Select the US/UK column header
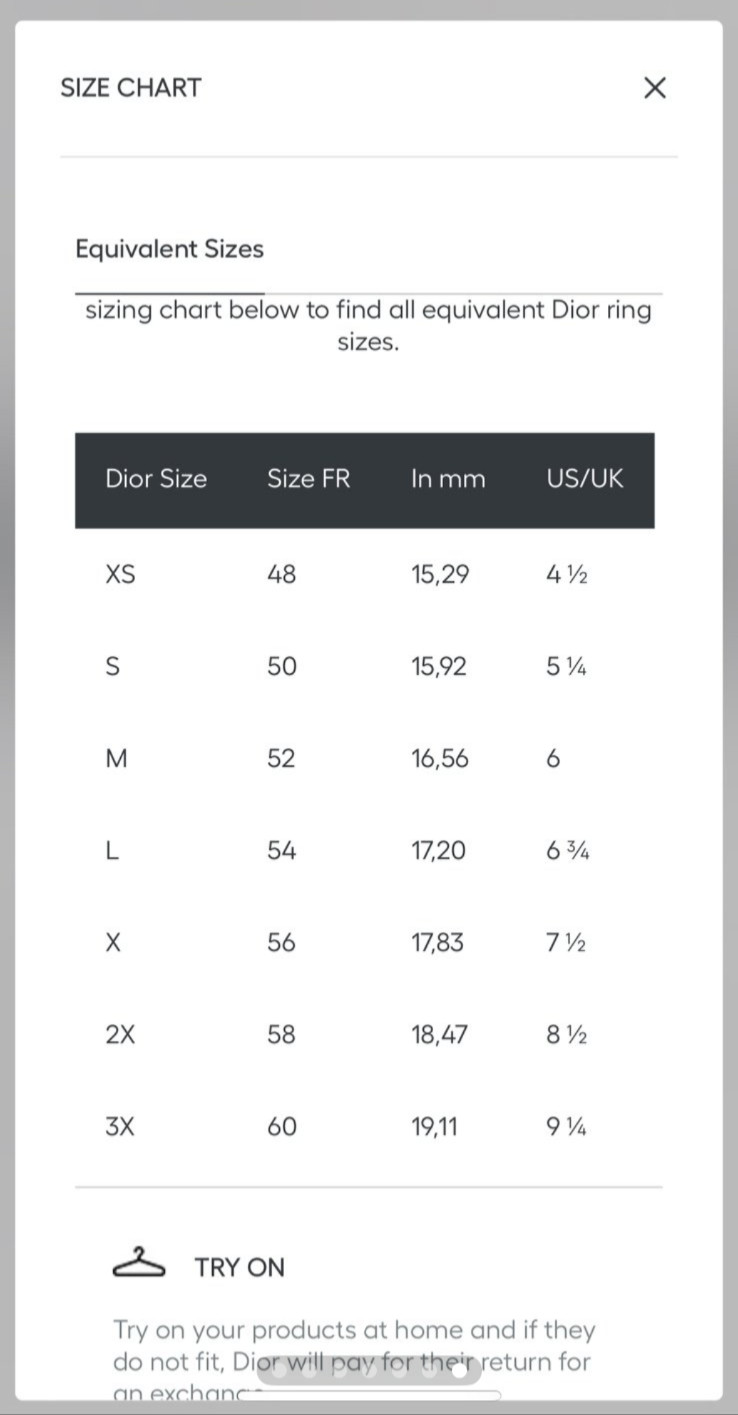This screenshot has width=738, height=1415. 584,479
